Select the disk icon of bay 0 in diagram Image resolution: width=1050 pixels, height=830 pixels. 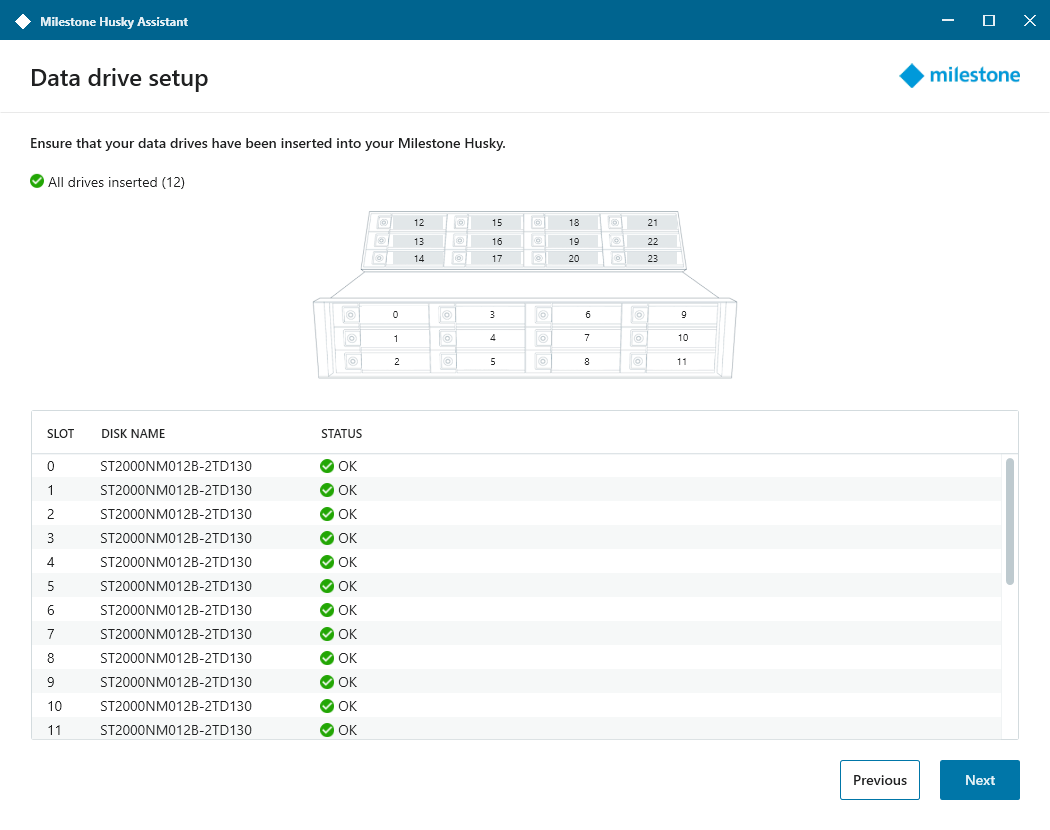(x=351, y=315)
